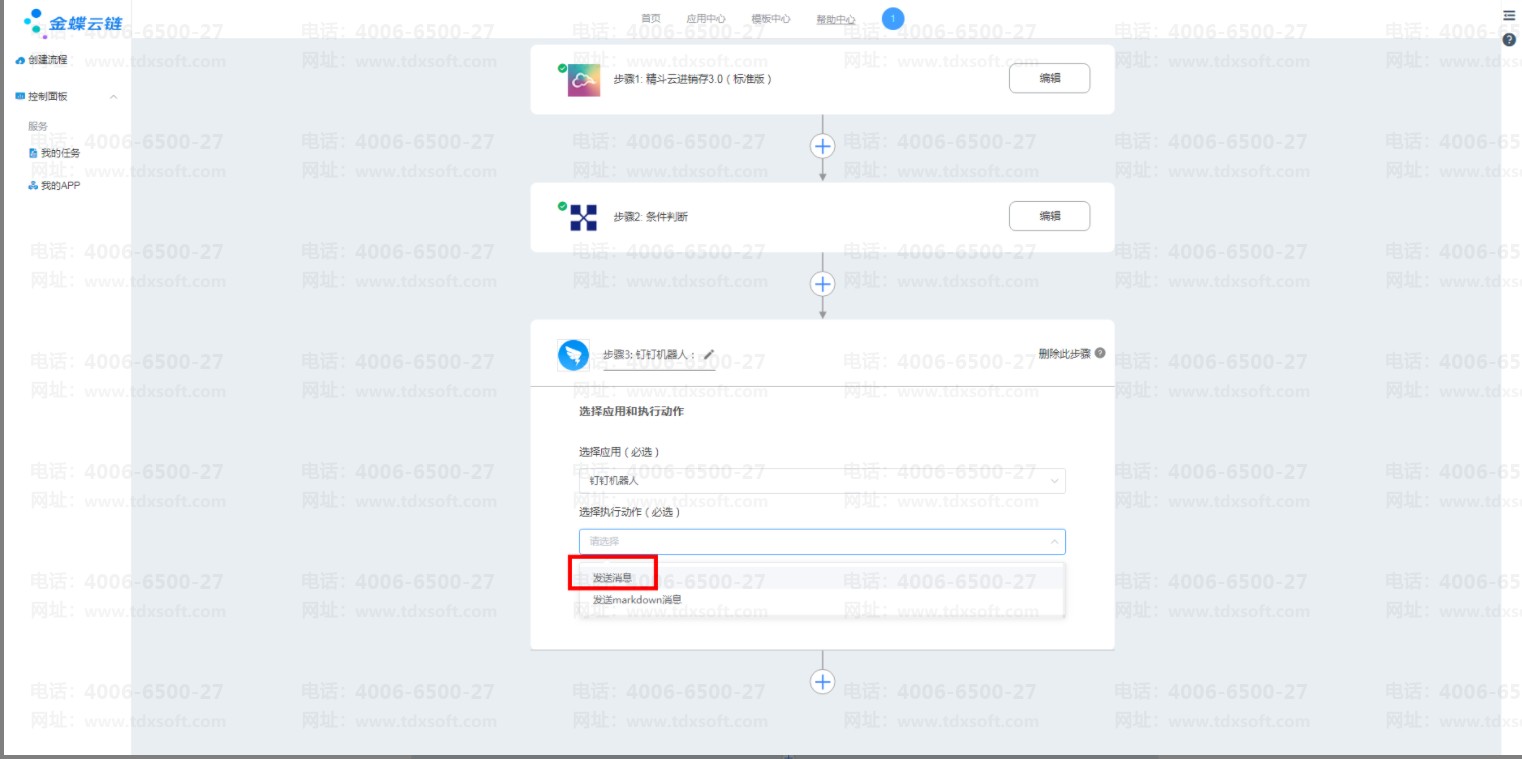The image size is (1522, 759).
Task: Click the 创建流程 sidebar icon
Action: coord(20,61)
